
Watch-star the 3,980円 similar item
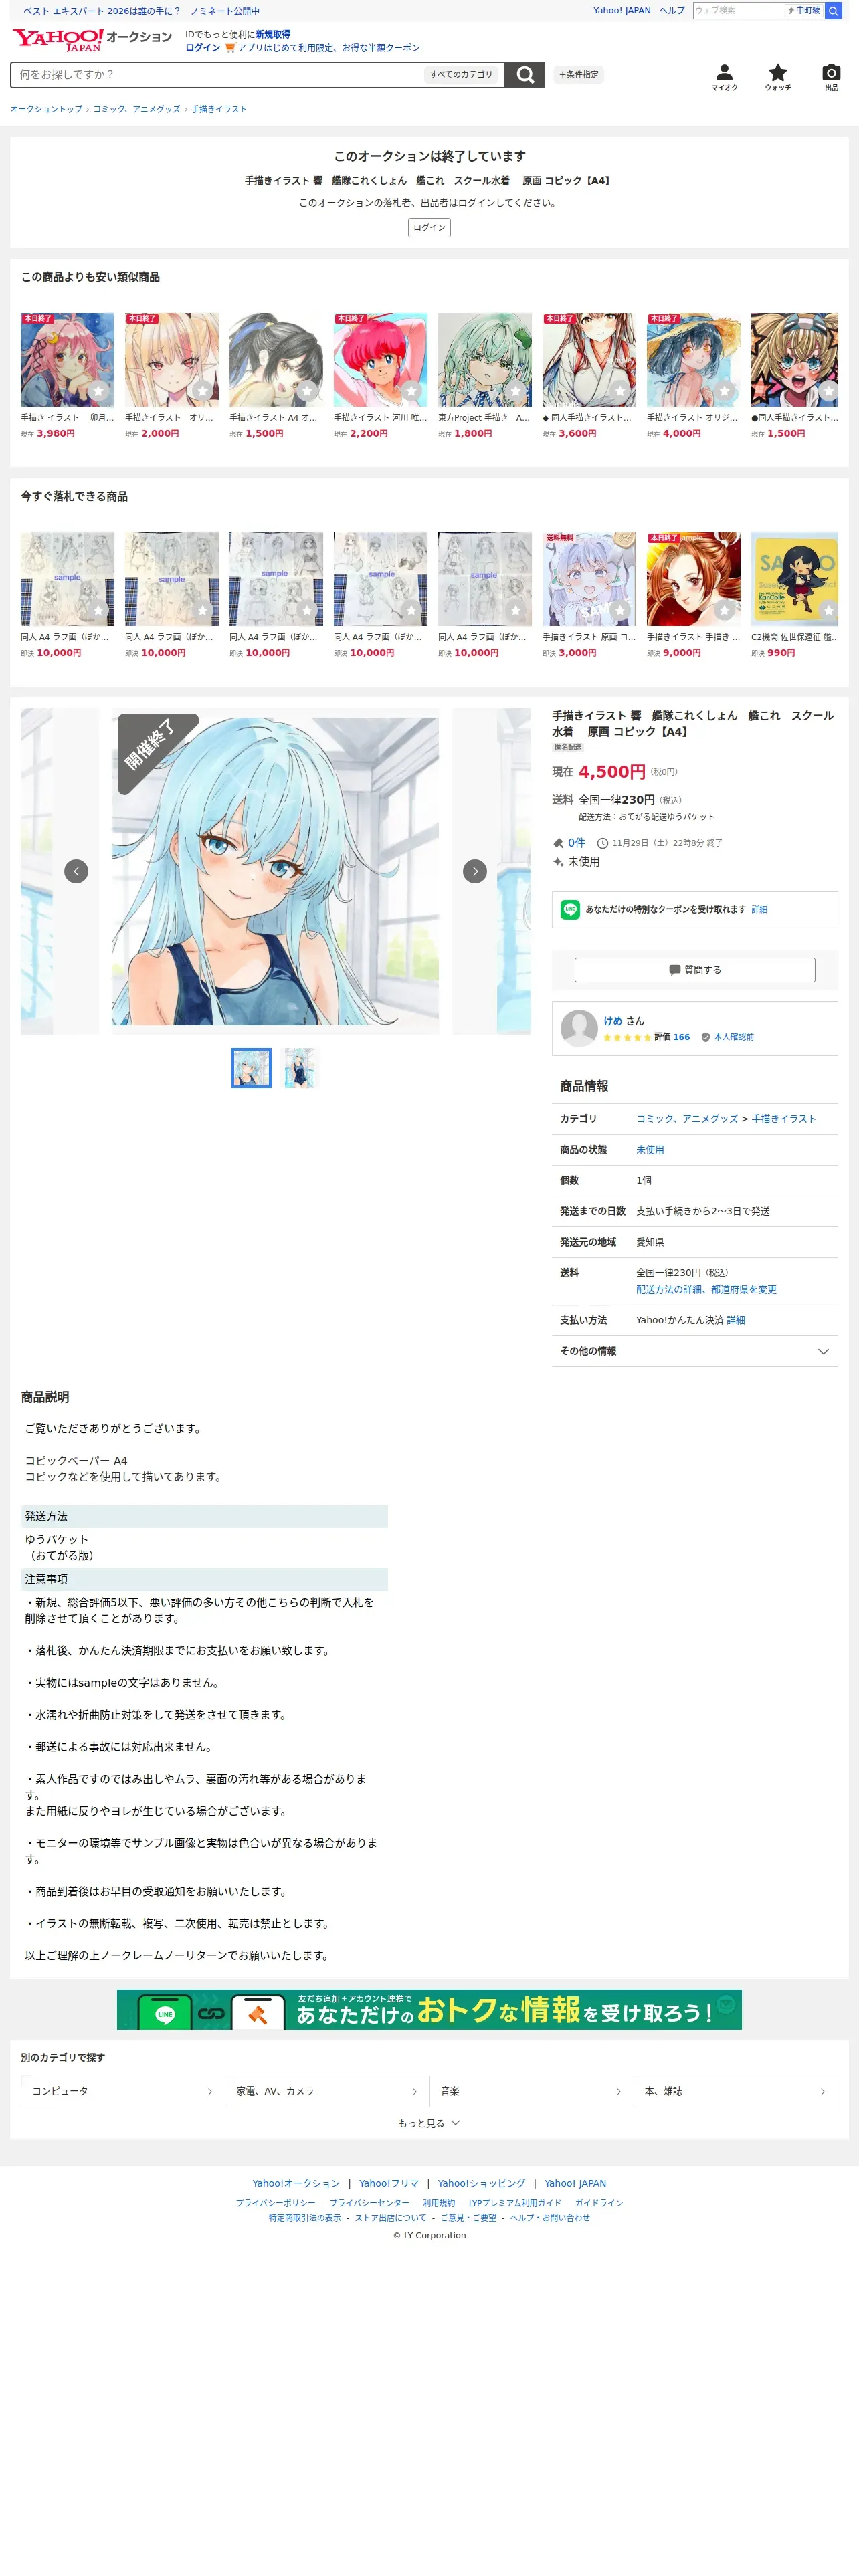coord(98,390)
